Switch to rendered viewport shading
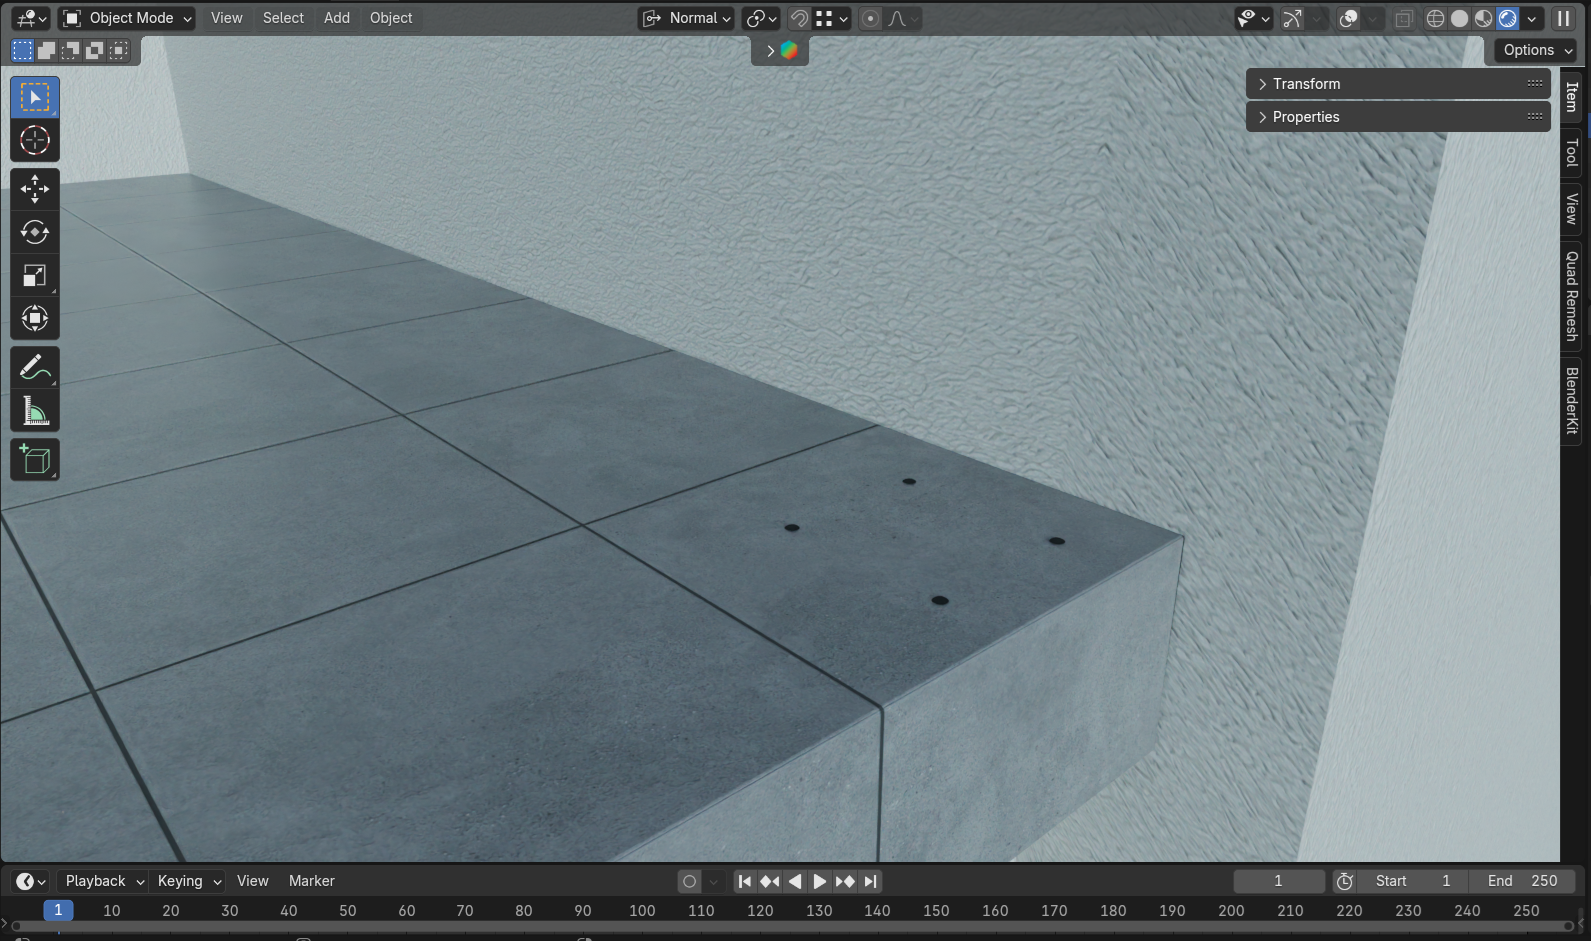The image size is (1591, 941). click(1508, 18)
